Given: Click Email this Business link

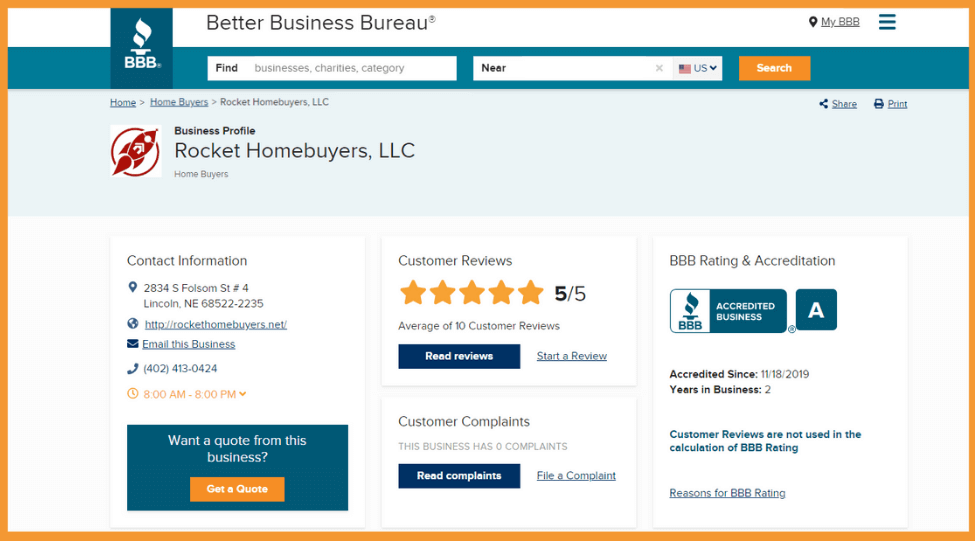Looking at the screenshot, I should click(x=188, y=344).
